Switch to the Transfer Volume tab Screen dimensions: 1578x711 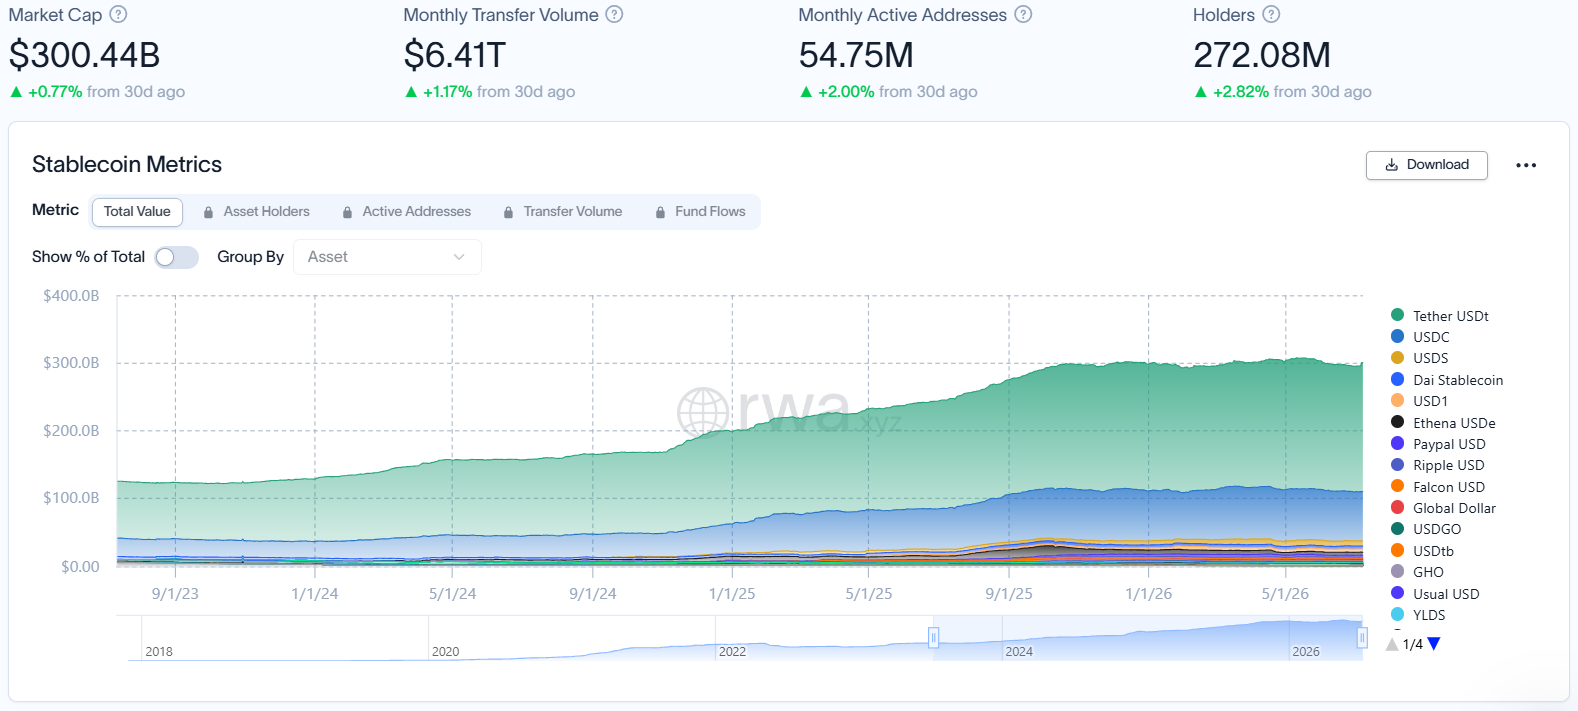562,212
